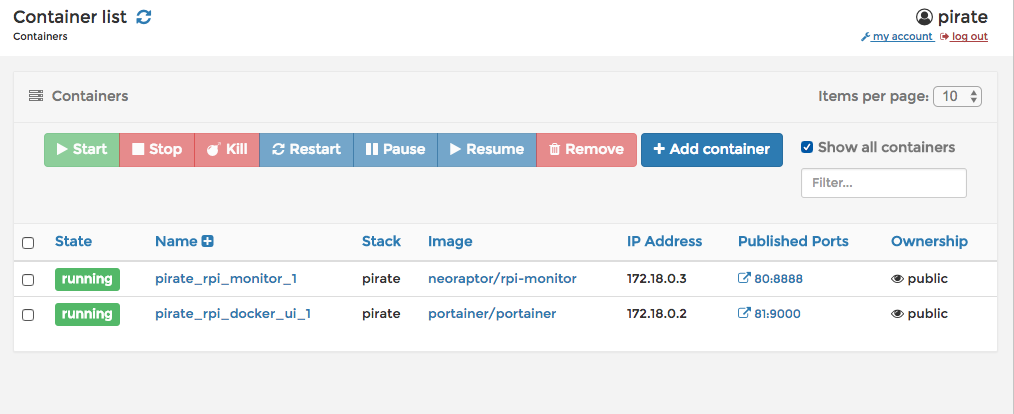The height and width of the screenshot is (414, 1014).
Task: Click the plus icon next to Name column
Action: (x=208, y=241)
